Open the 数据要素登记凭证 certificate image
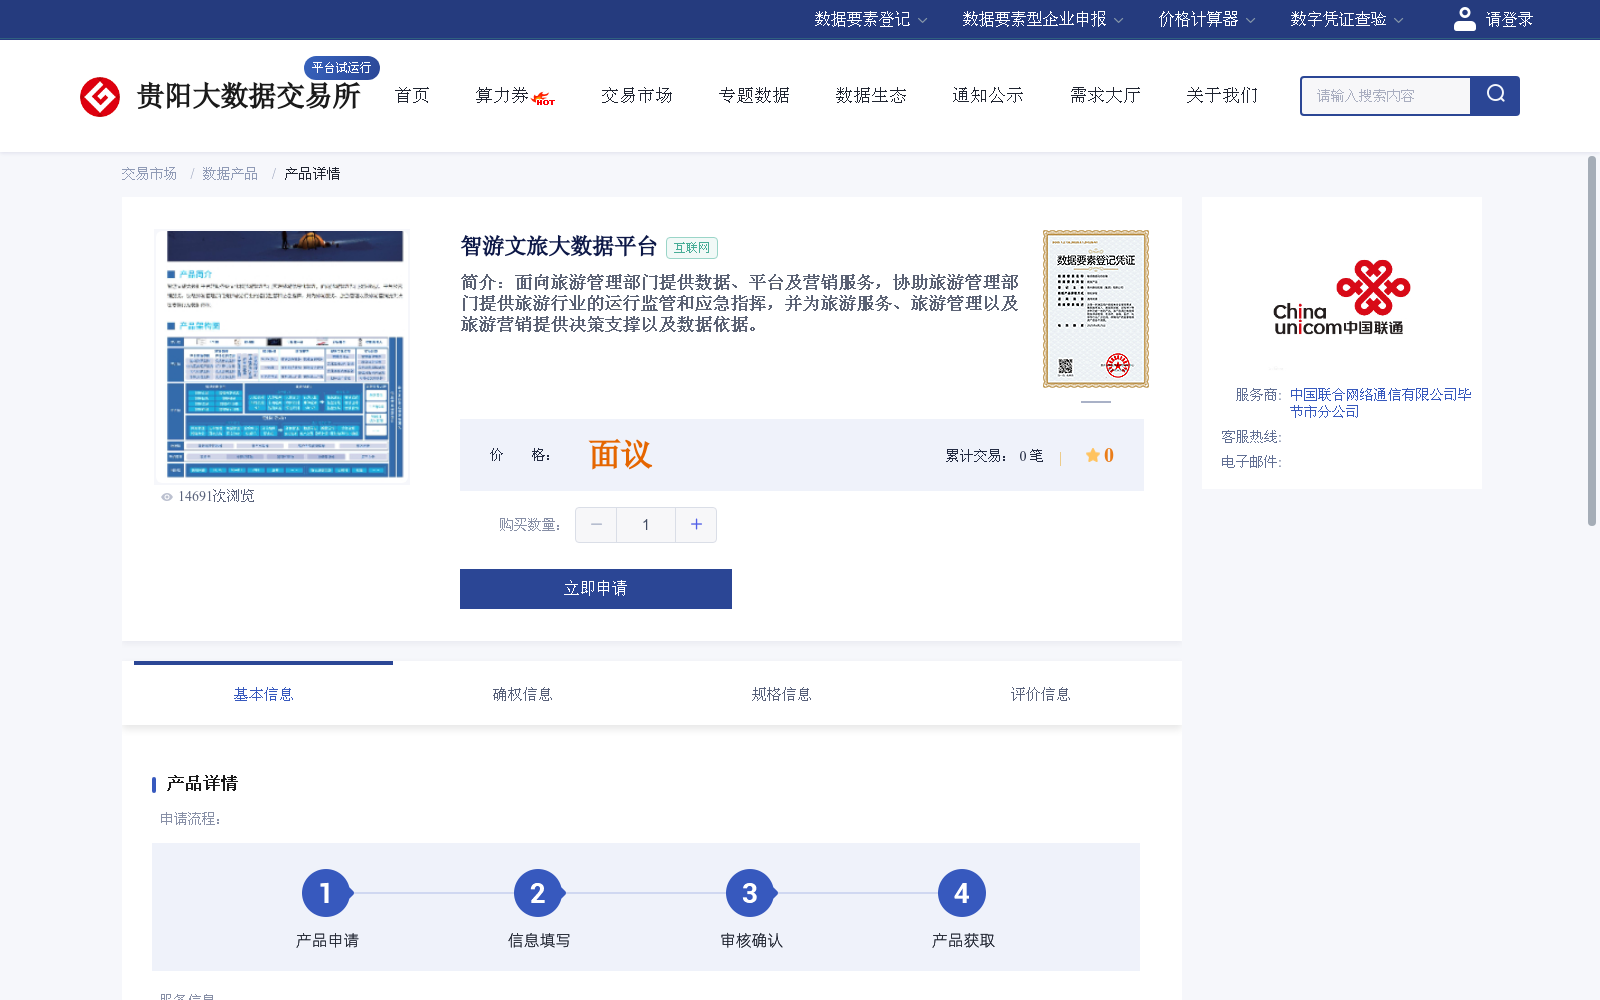The width and height of the screenshot is (1600, 1000). coord(1096,309)
